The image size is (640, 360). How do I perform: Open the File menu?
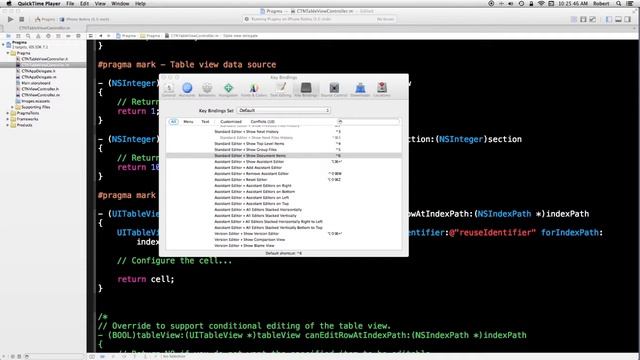[x=70, y=4]
